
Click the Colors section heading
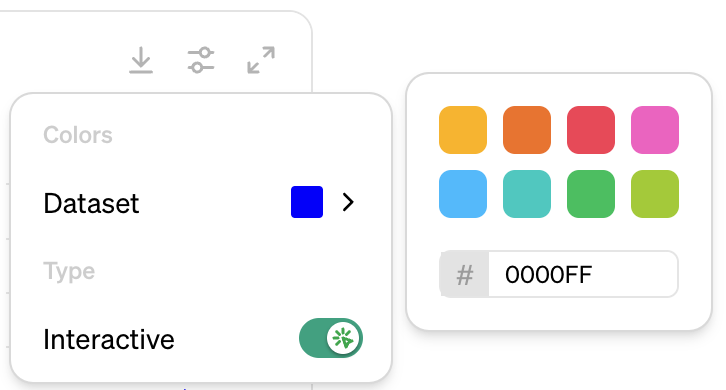(x=78, y=135)
